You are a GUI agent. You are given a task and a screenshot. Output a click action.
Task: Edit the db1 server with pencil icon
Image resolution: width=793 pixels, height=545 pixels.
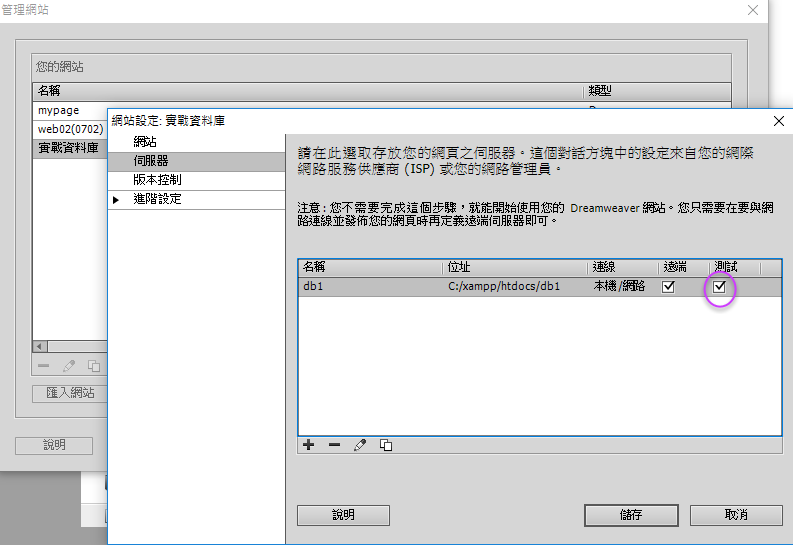coord(360,445)
